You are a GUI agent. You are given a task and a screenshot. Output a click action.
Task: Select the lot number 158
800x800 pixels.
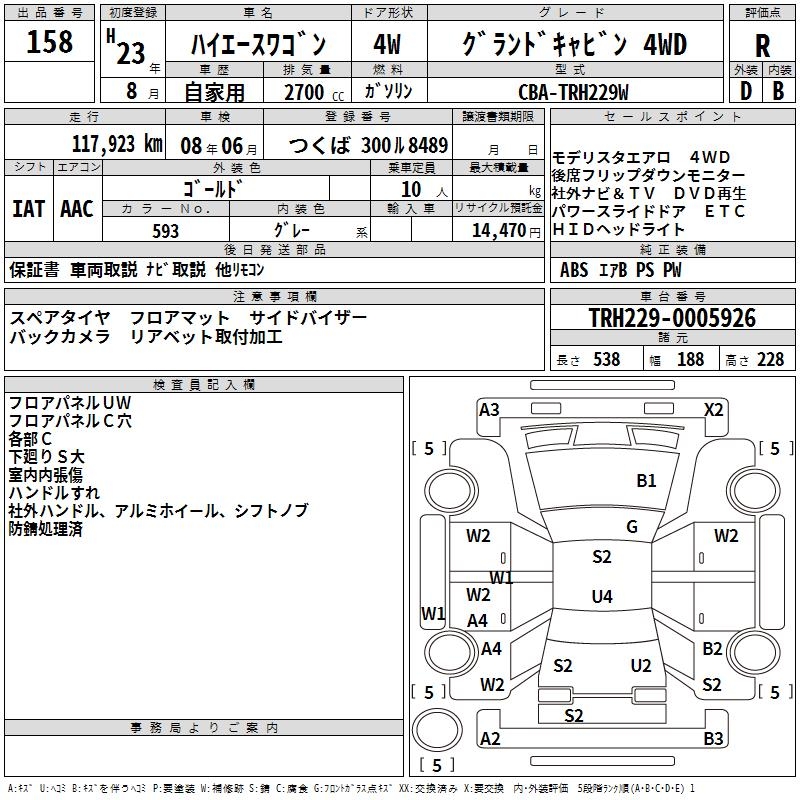click(x=49, y=42)
